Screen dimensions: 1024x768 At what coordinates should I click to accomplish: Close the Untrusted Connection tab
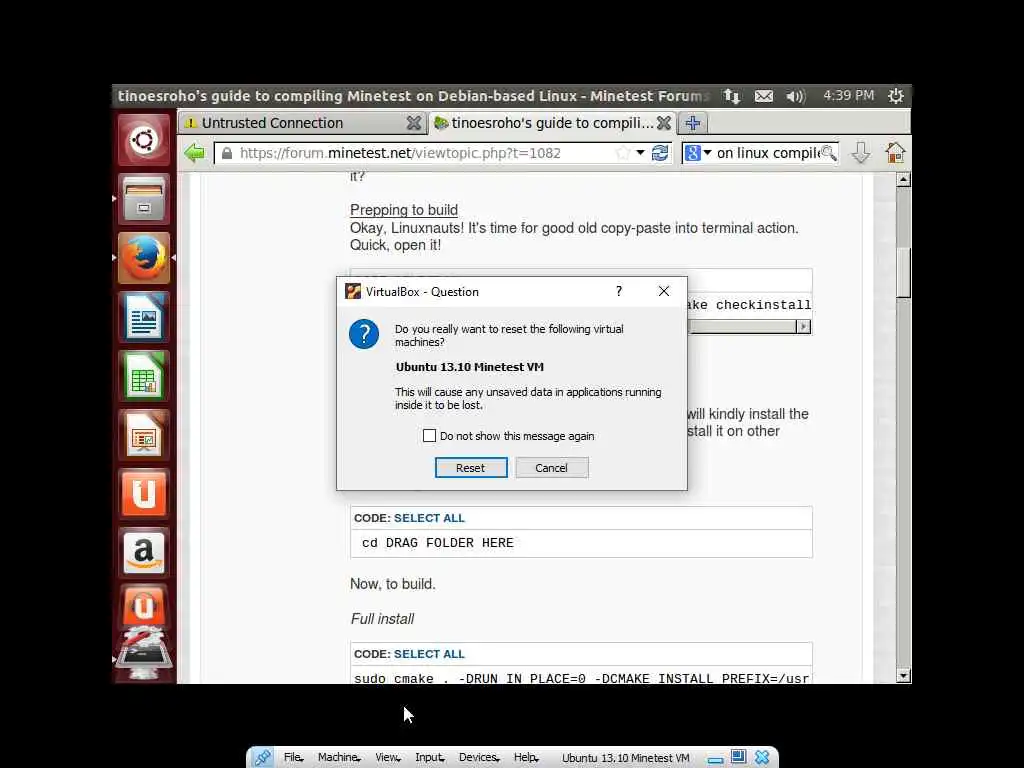413,123
